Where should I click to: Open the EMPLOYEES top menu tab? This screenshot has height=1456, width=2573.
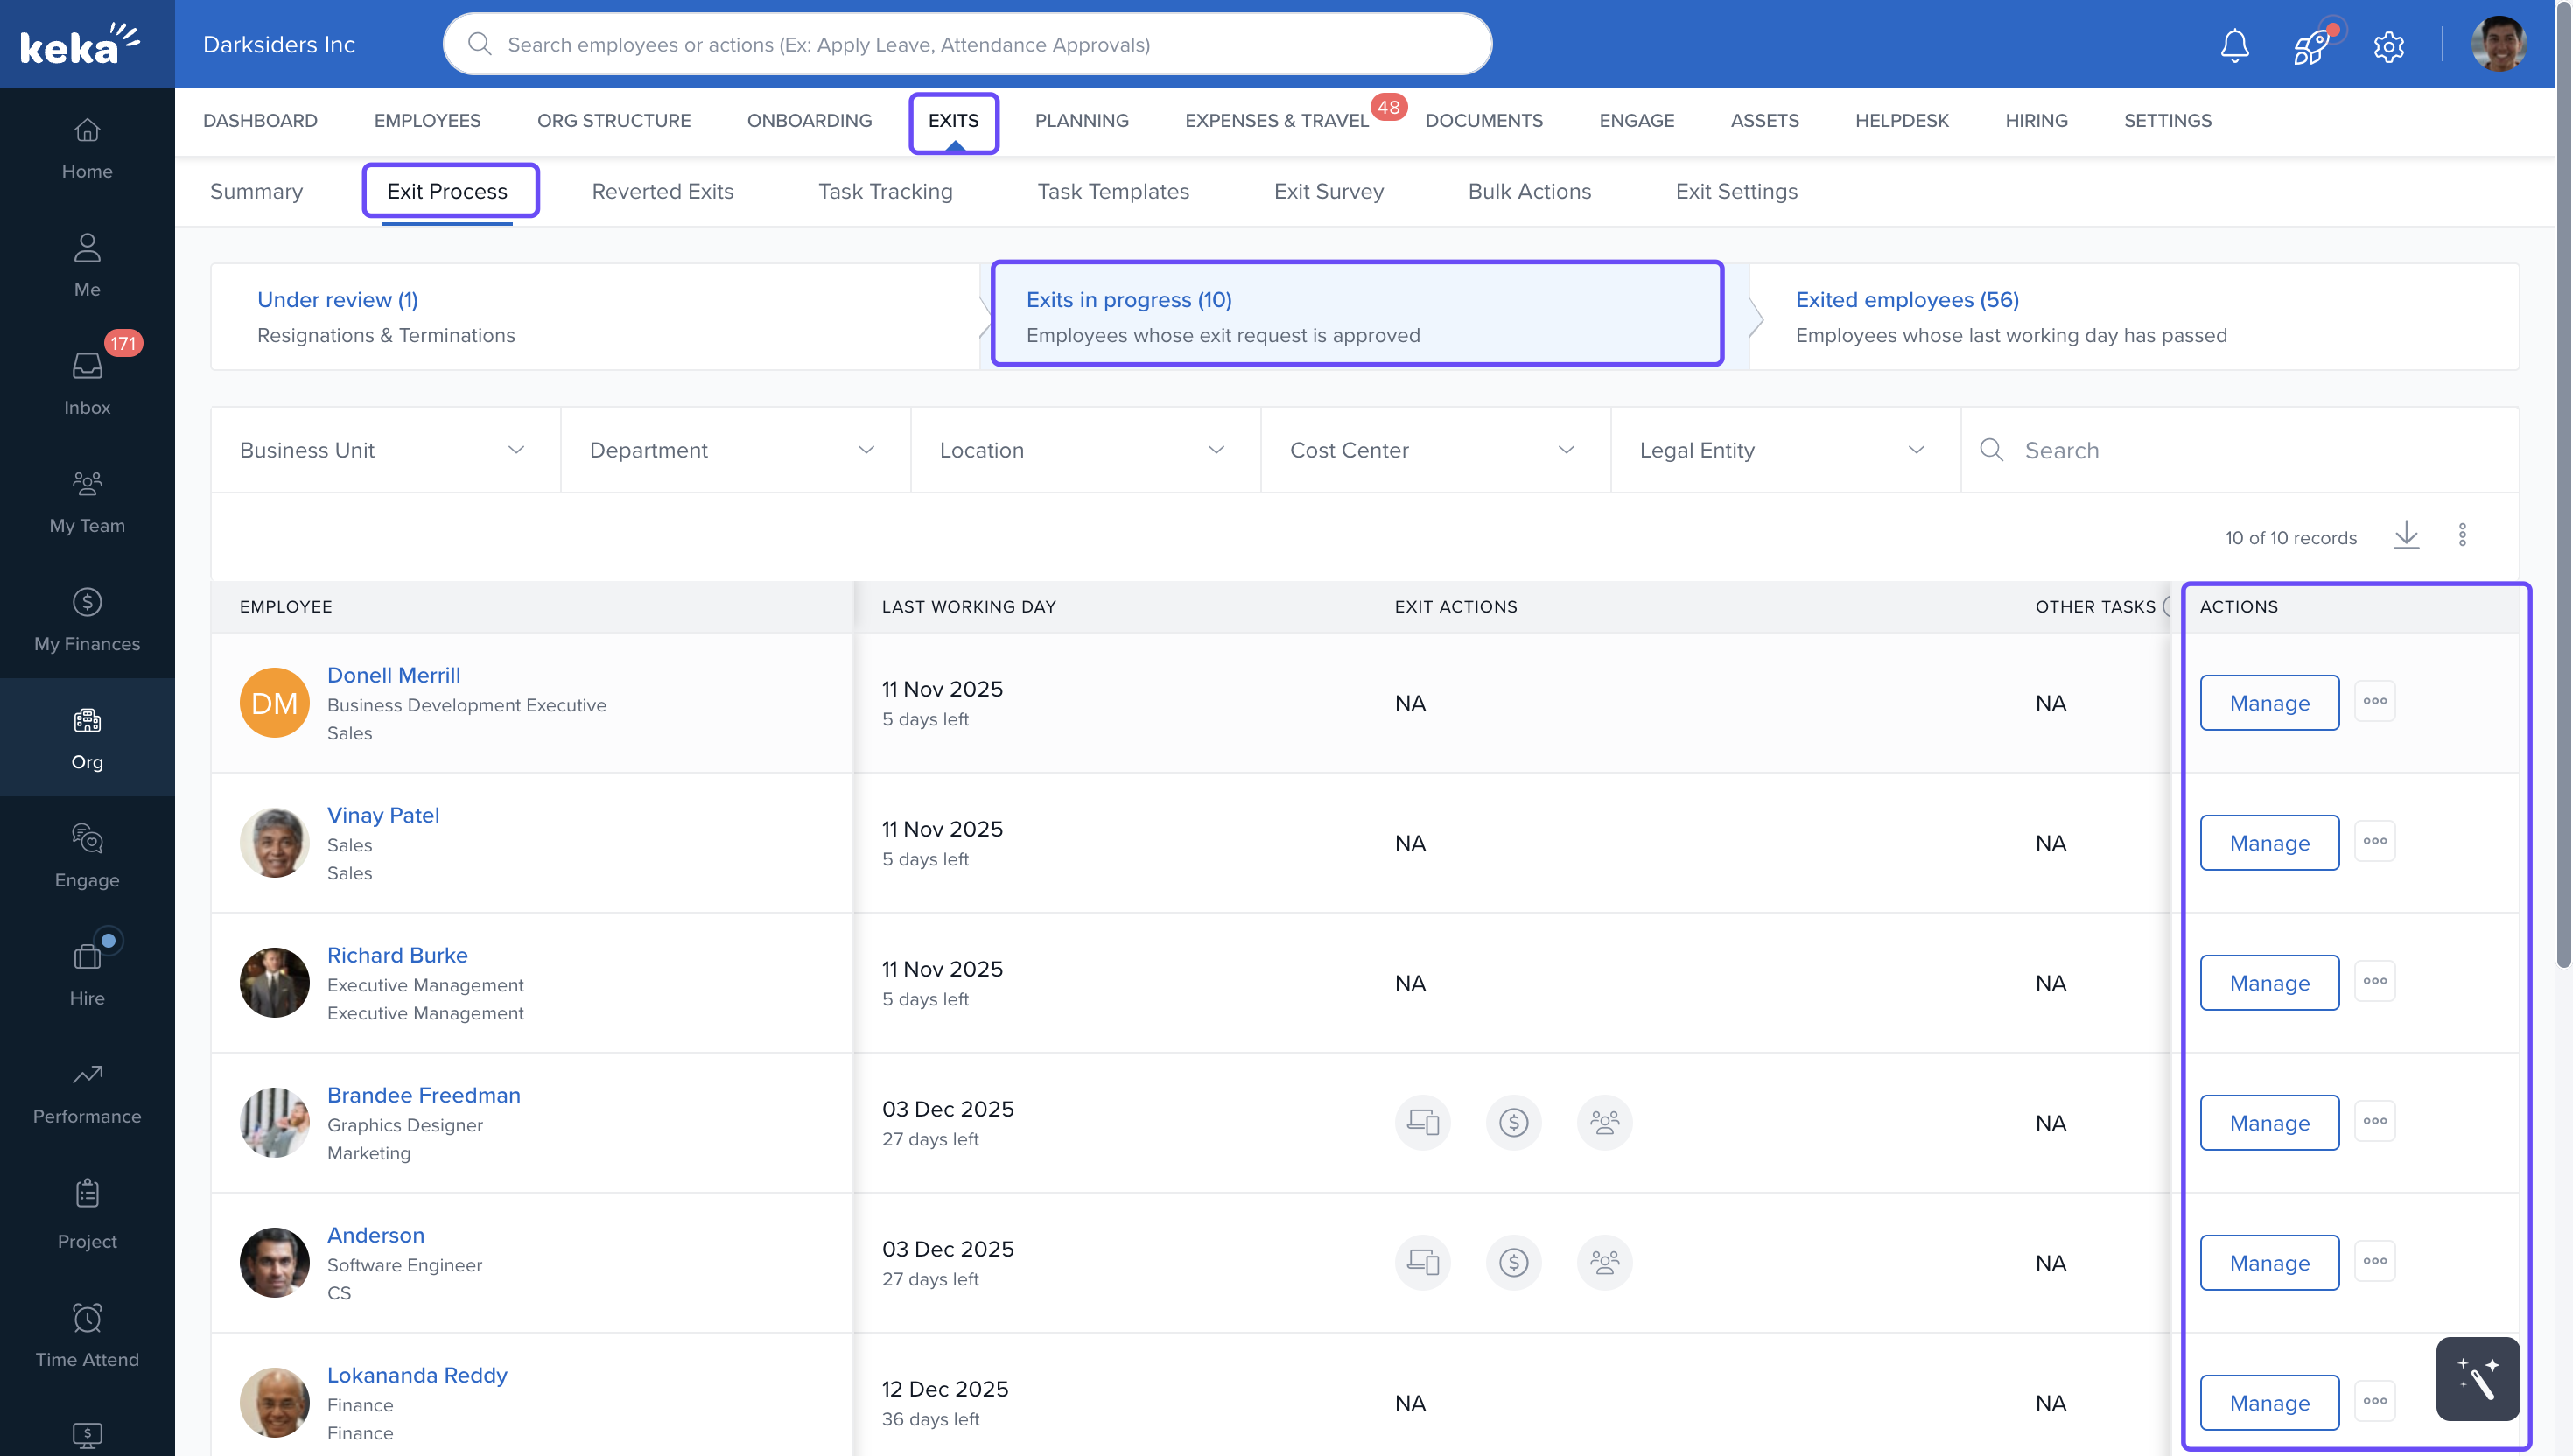(x=427, y=120)
